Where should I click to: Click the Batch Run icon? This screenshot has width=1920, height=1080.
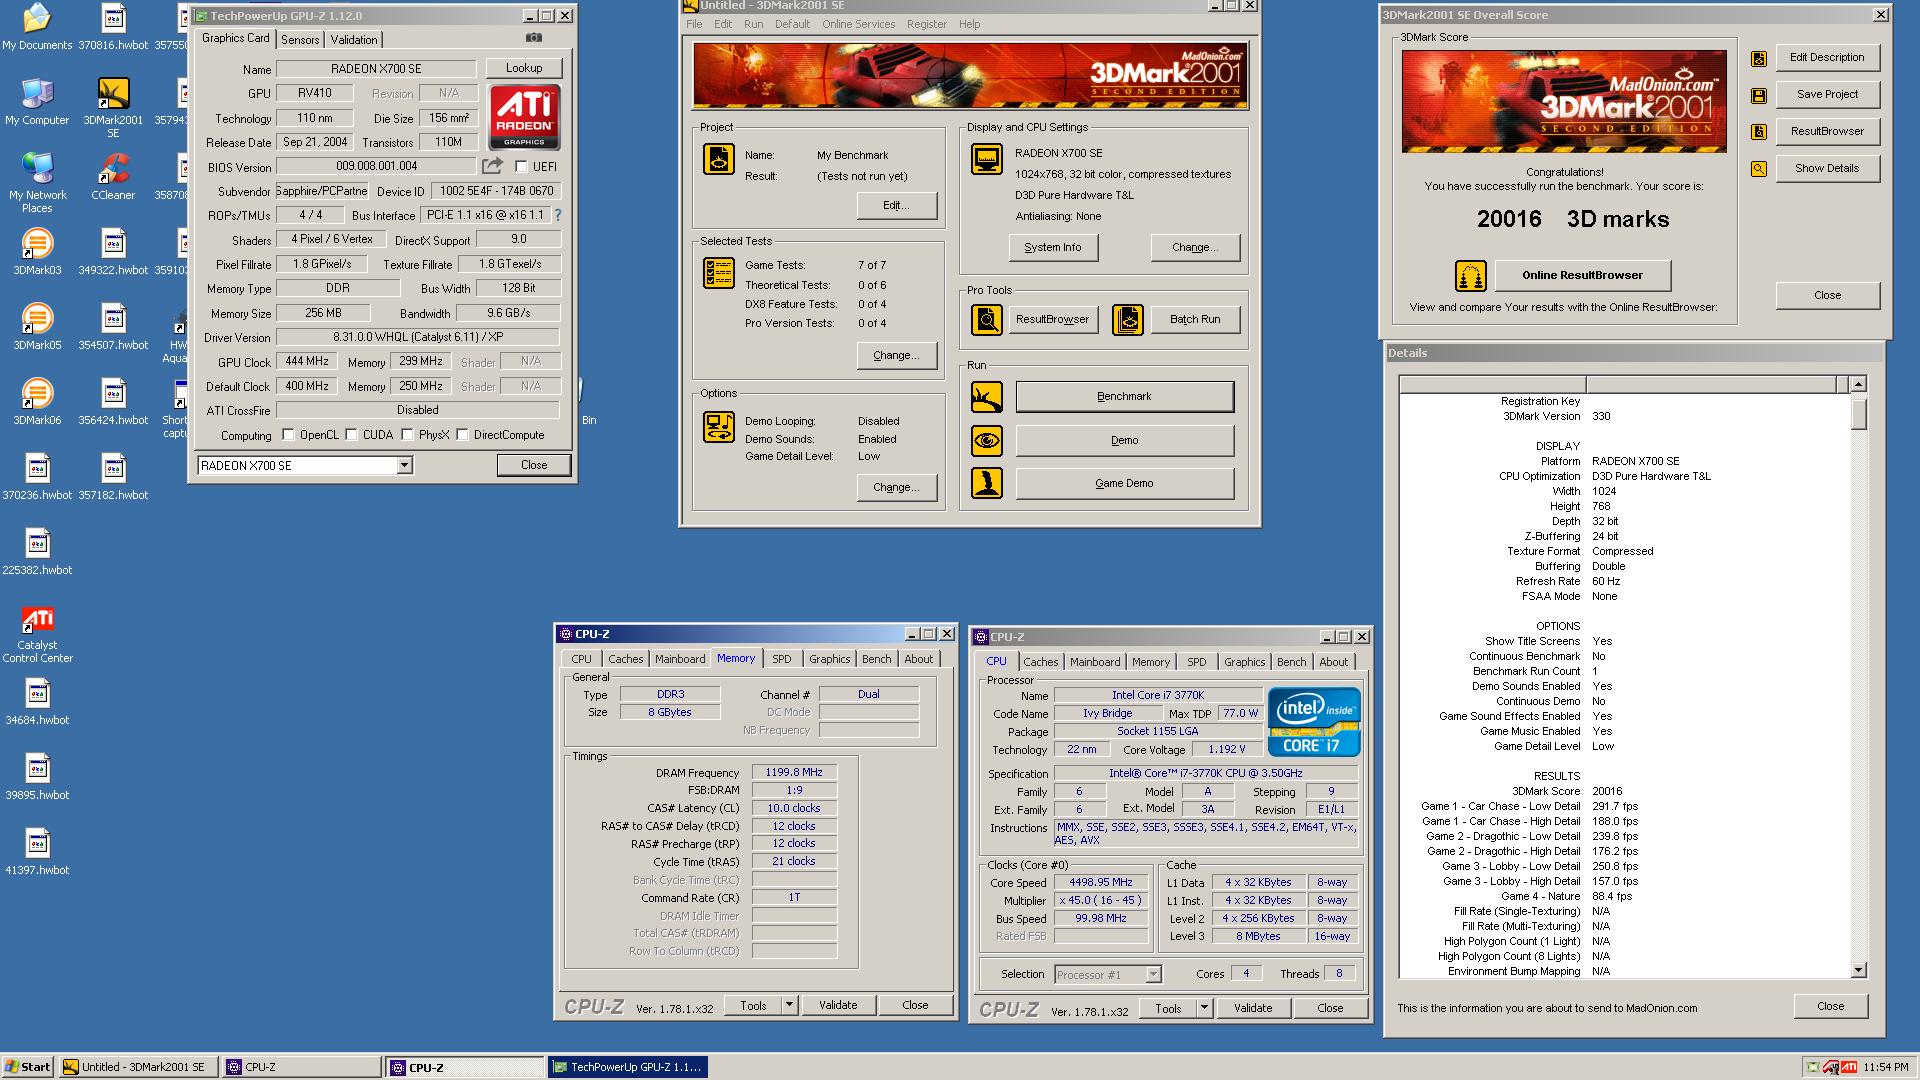tap(1127, 320)
